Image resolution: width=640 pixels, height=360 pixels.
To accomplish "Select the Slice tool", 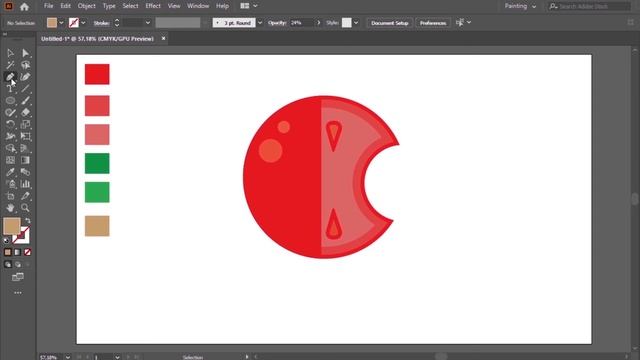I will [25, 196].
